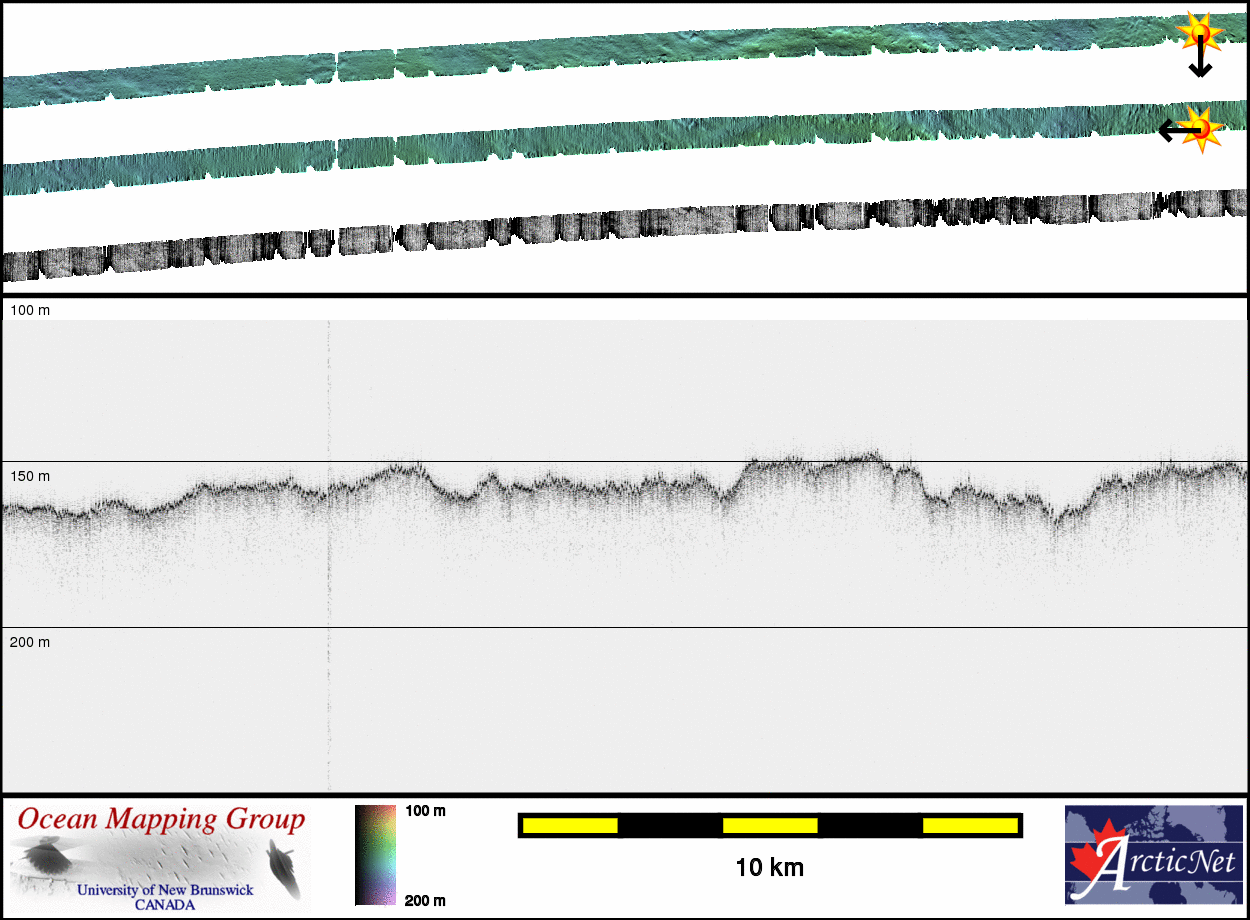Click the 100 m label beside color legend
Image resolution: width=1250 pixels, height=920 pixels.
425,811
